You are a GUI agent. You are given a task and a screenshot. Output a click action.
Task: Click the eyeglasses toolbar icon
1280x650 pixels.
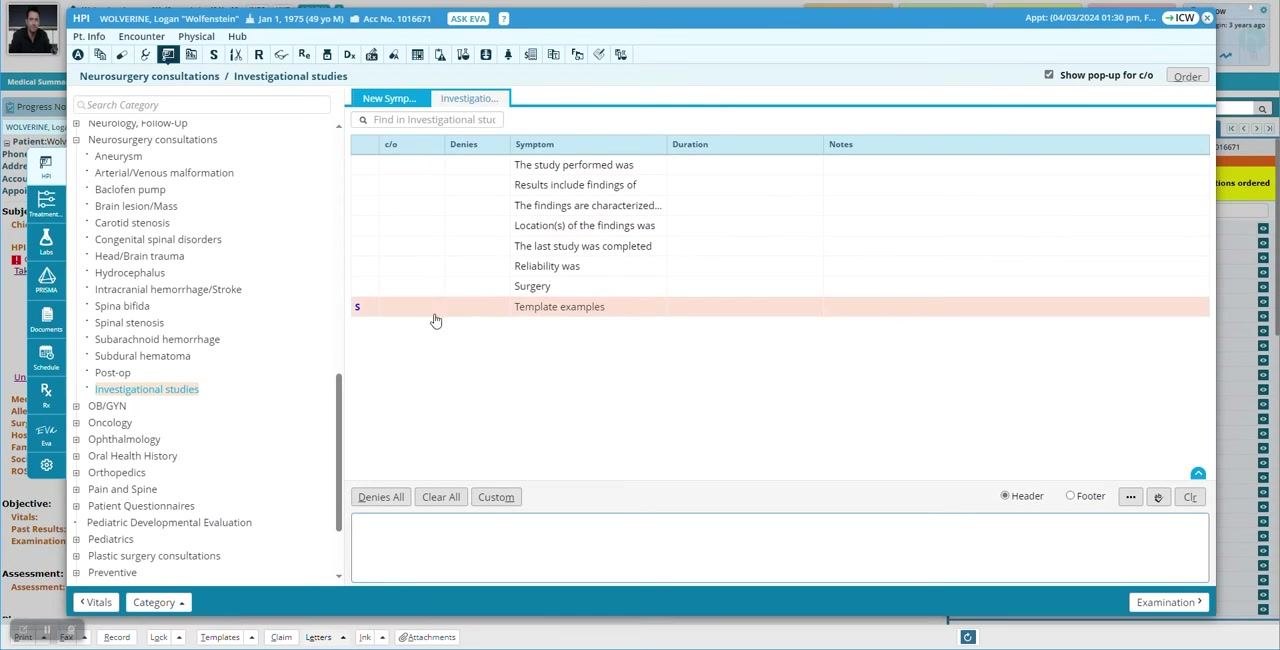(282, 54)
